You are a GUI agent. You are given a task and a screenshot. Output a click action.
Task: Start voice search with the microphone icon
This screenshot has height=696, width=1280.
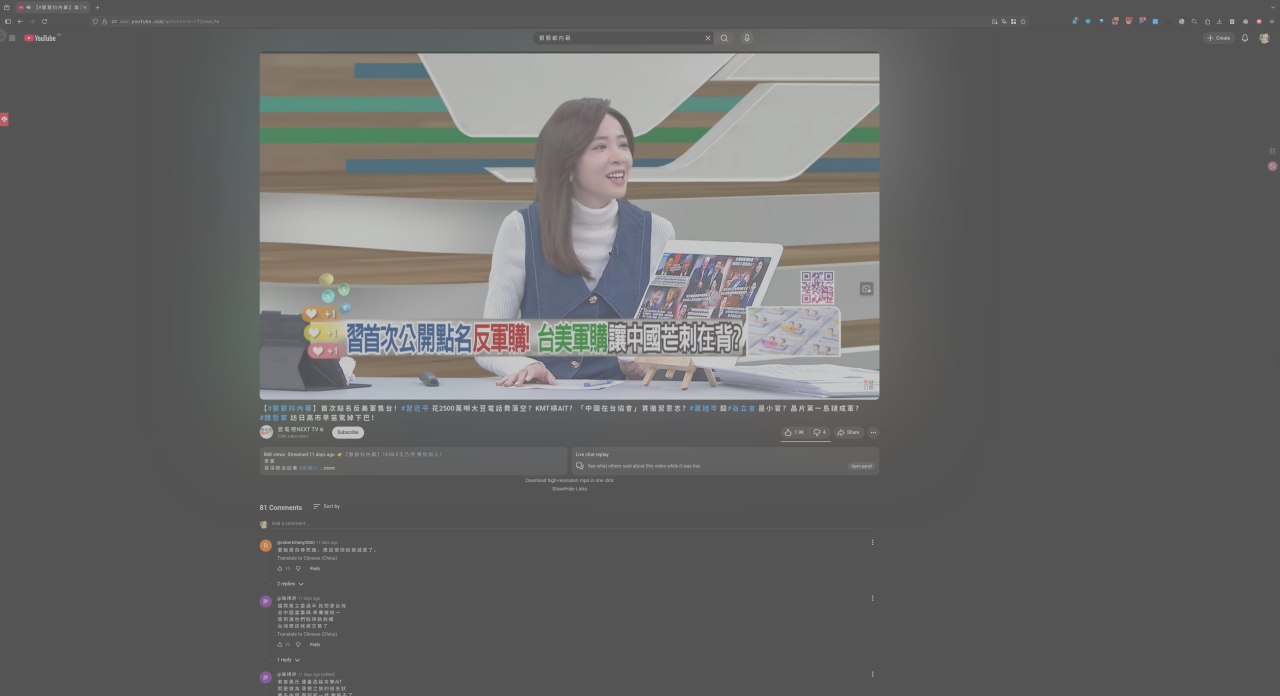[x=746, y=38]
